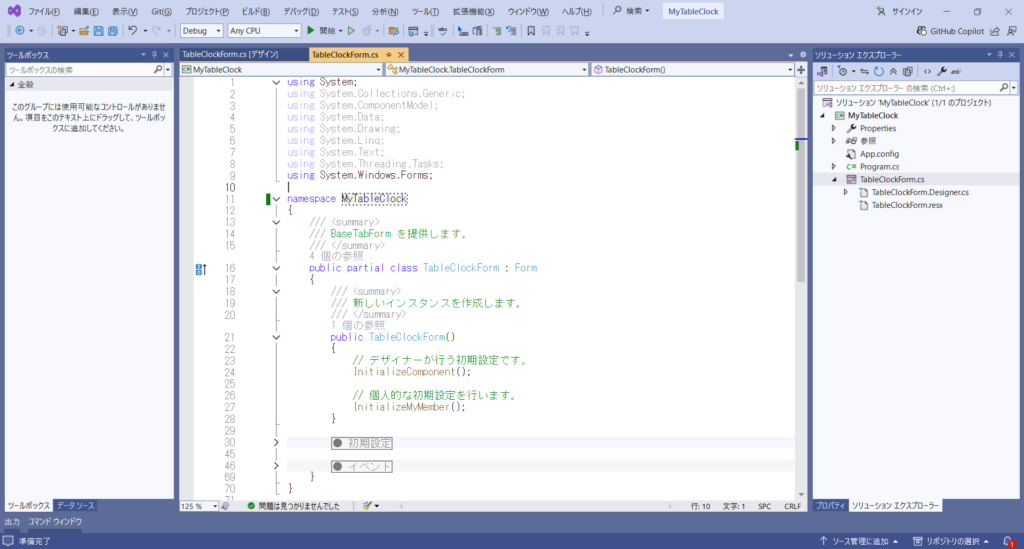Click in the Toolbox search field
This screenshot has width=1024, height=549.
coord(80,70)
